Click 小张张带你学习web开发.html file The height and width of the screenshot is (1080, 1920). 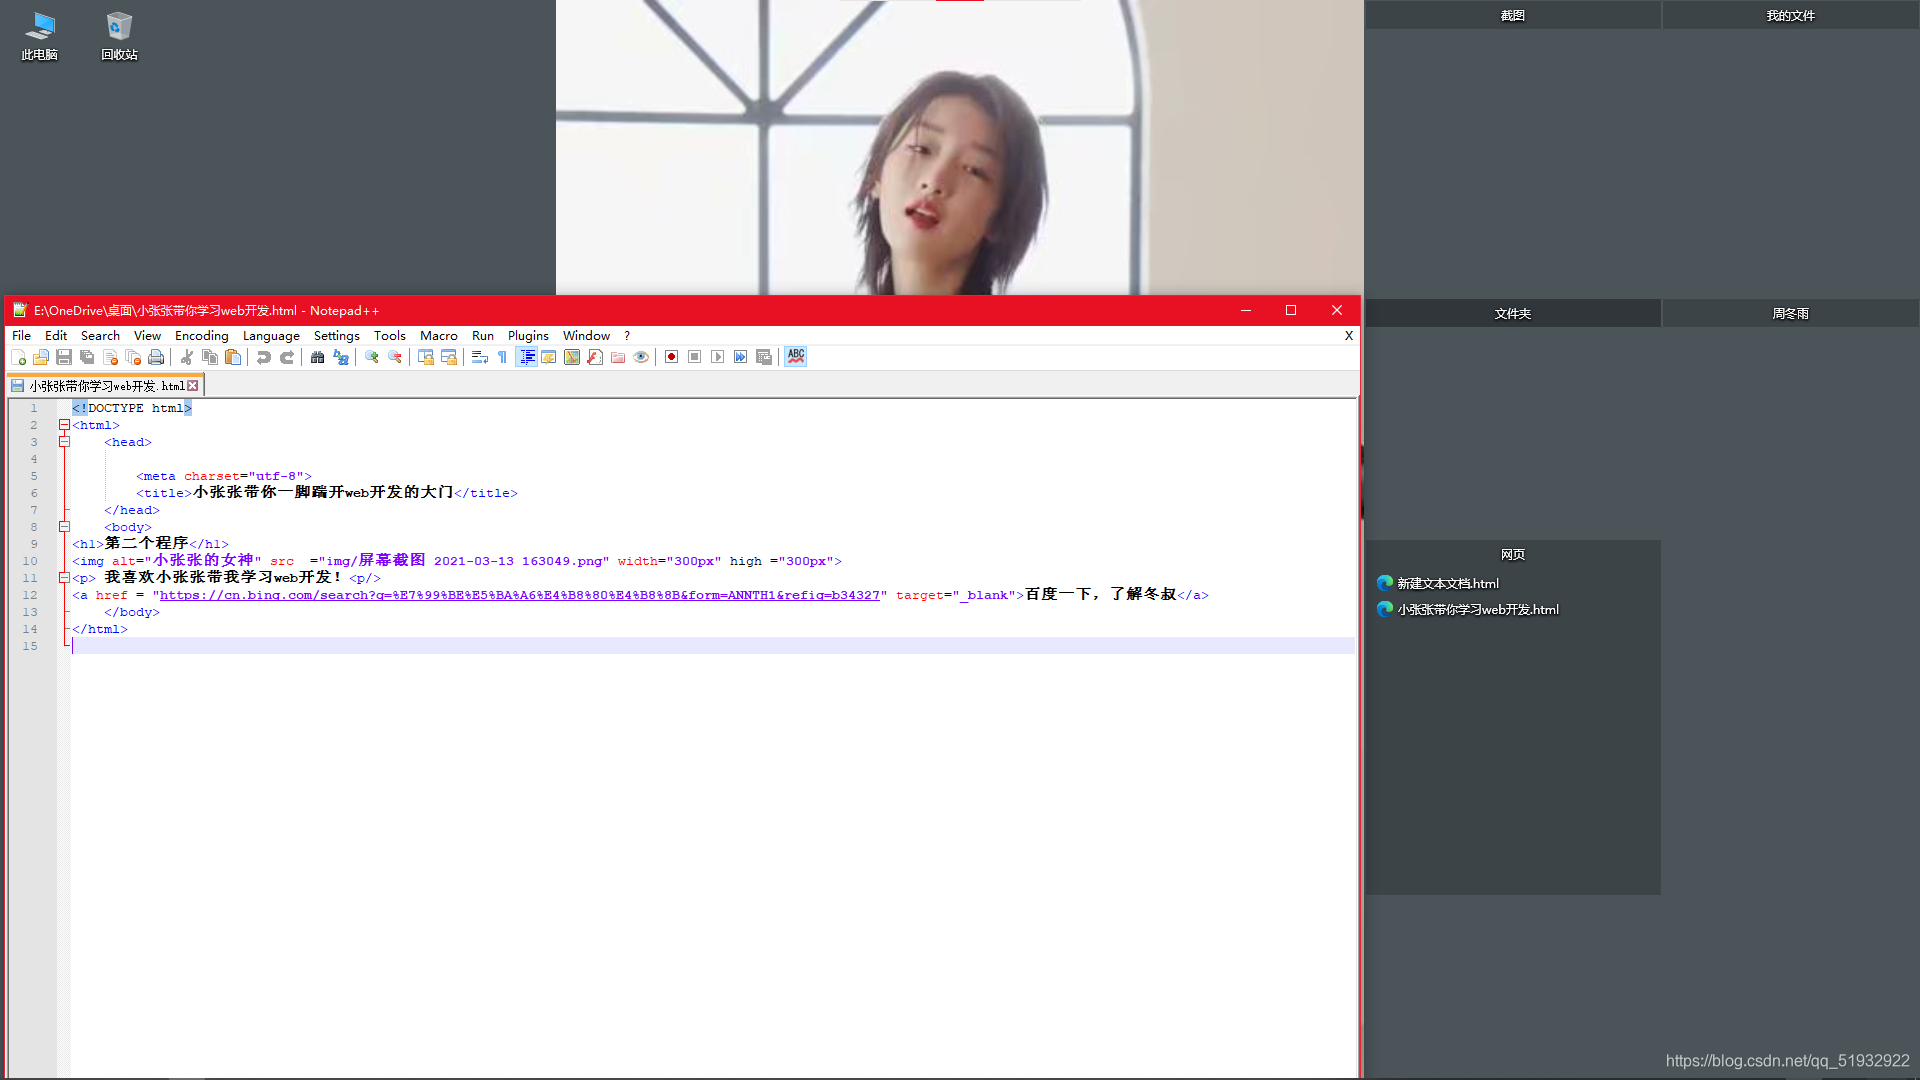point(1477,608)
